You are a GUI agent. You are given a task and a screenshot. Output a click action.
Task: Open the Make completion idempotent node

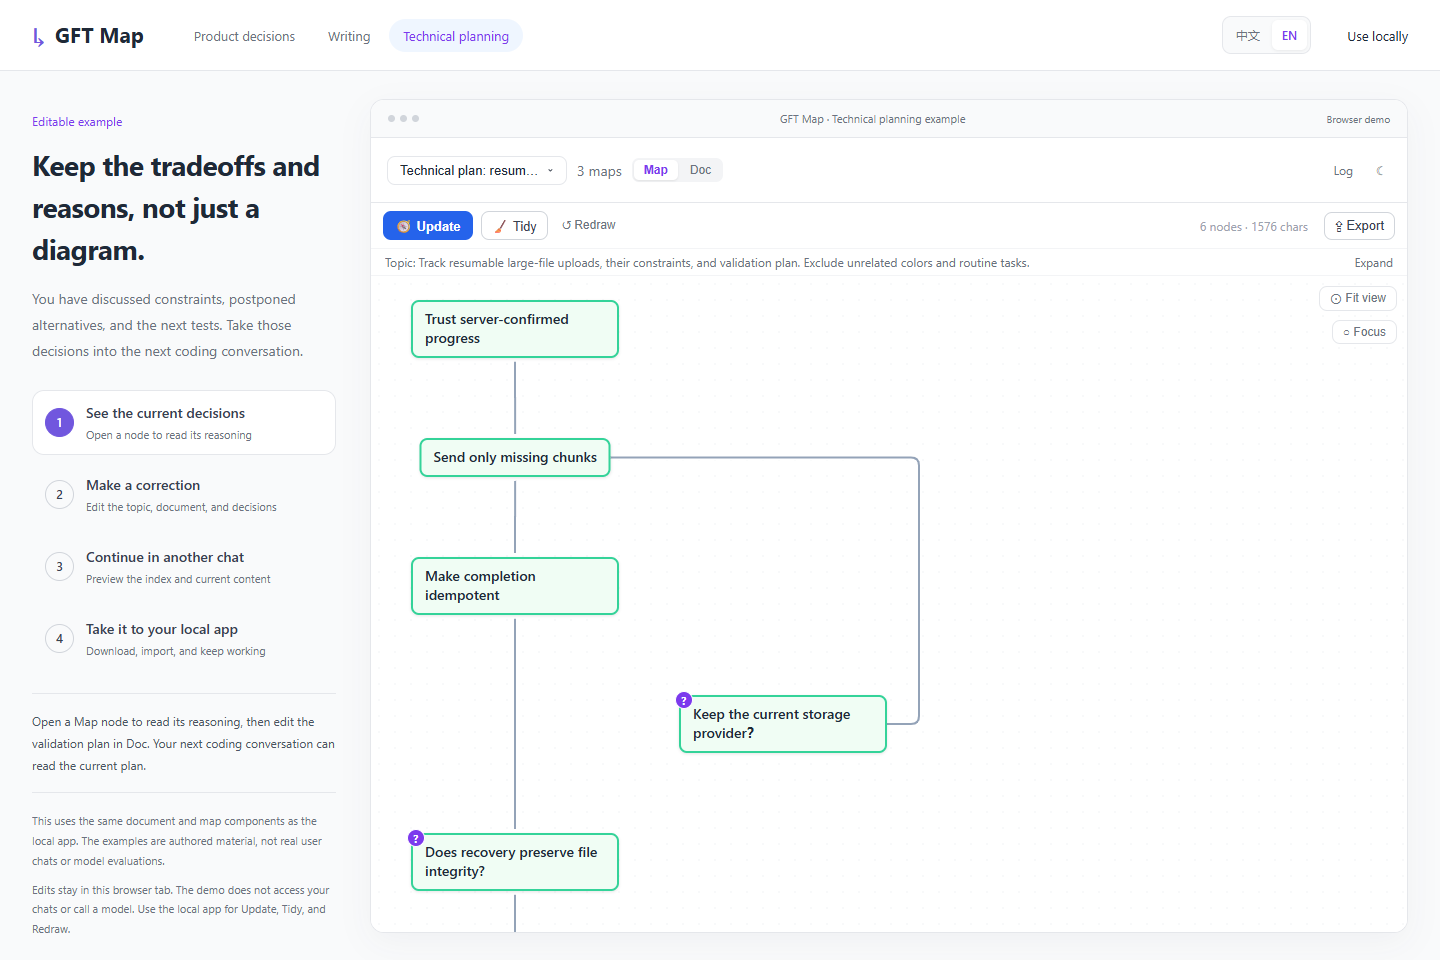coord(515,586)
